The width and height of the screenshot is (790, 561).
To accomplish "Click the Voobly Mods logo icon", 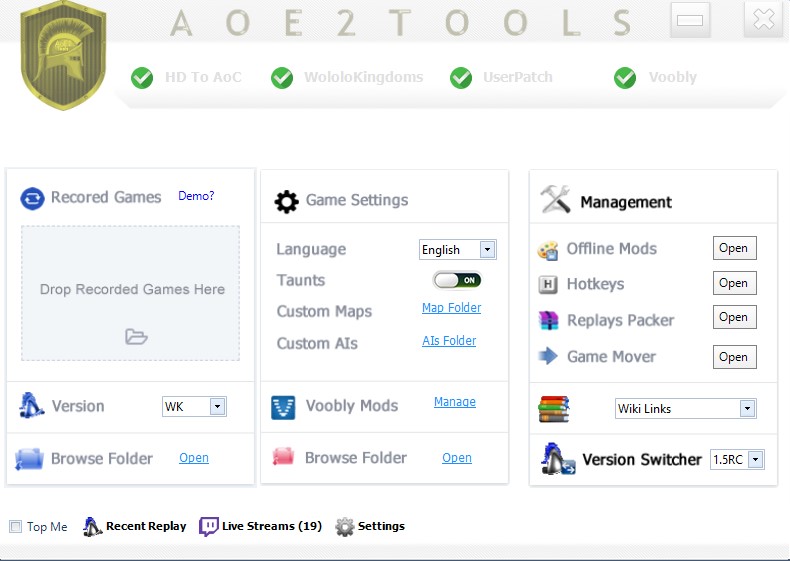I will click(283, 407).
